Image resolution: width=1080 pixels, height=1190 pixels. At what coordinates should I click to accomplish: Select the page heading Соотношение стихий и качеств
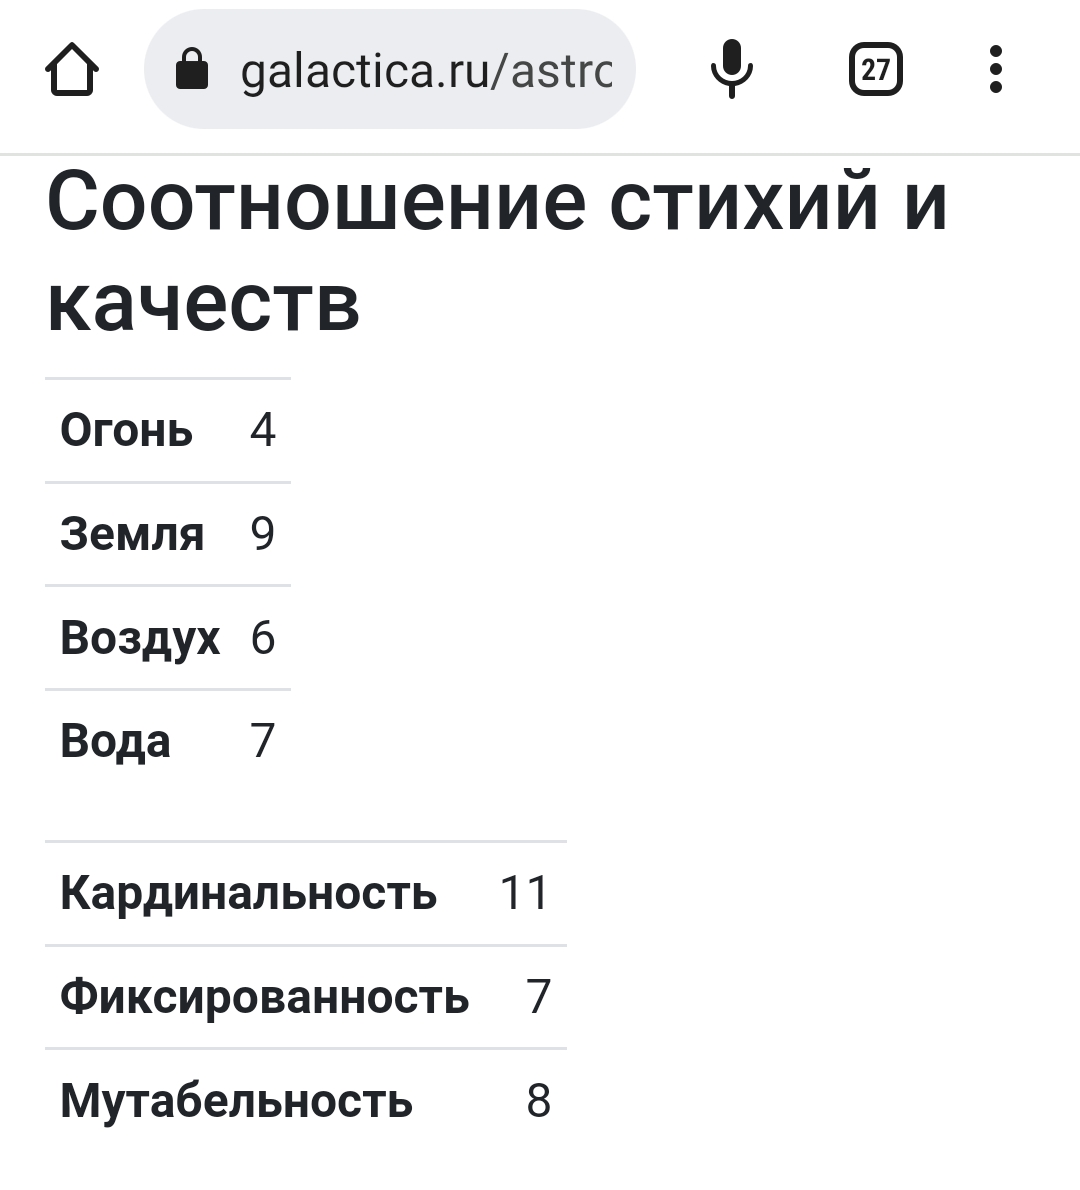click(x=497, y=252)
